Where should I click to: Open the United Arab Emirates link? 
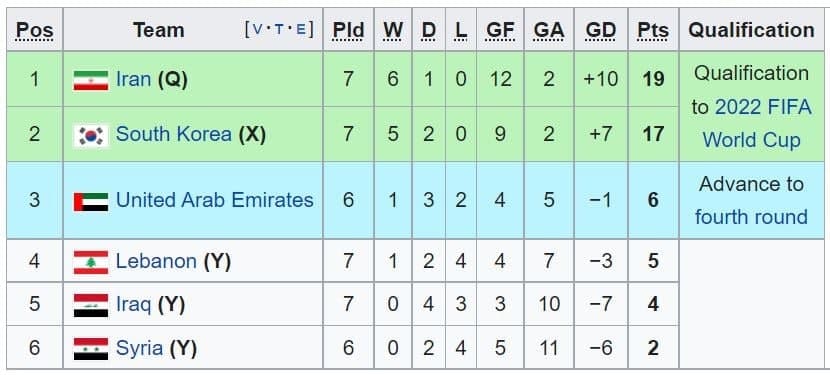pyautogui.click(x=214, y=200)
